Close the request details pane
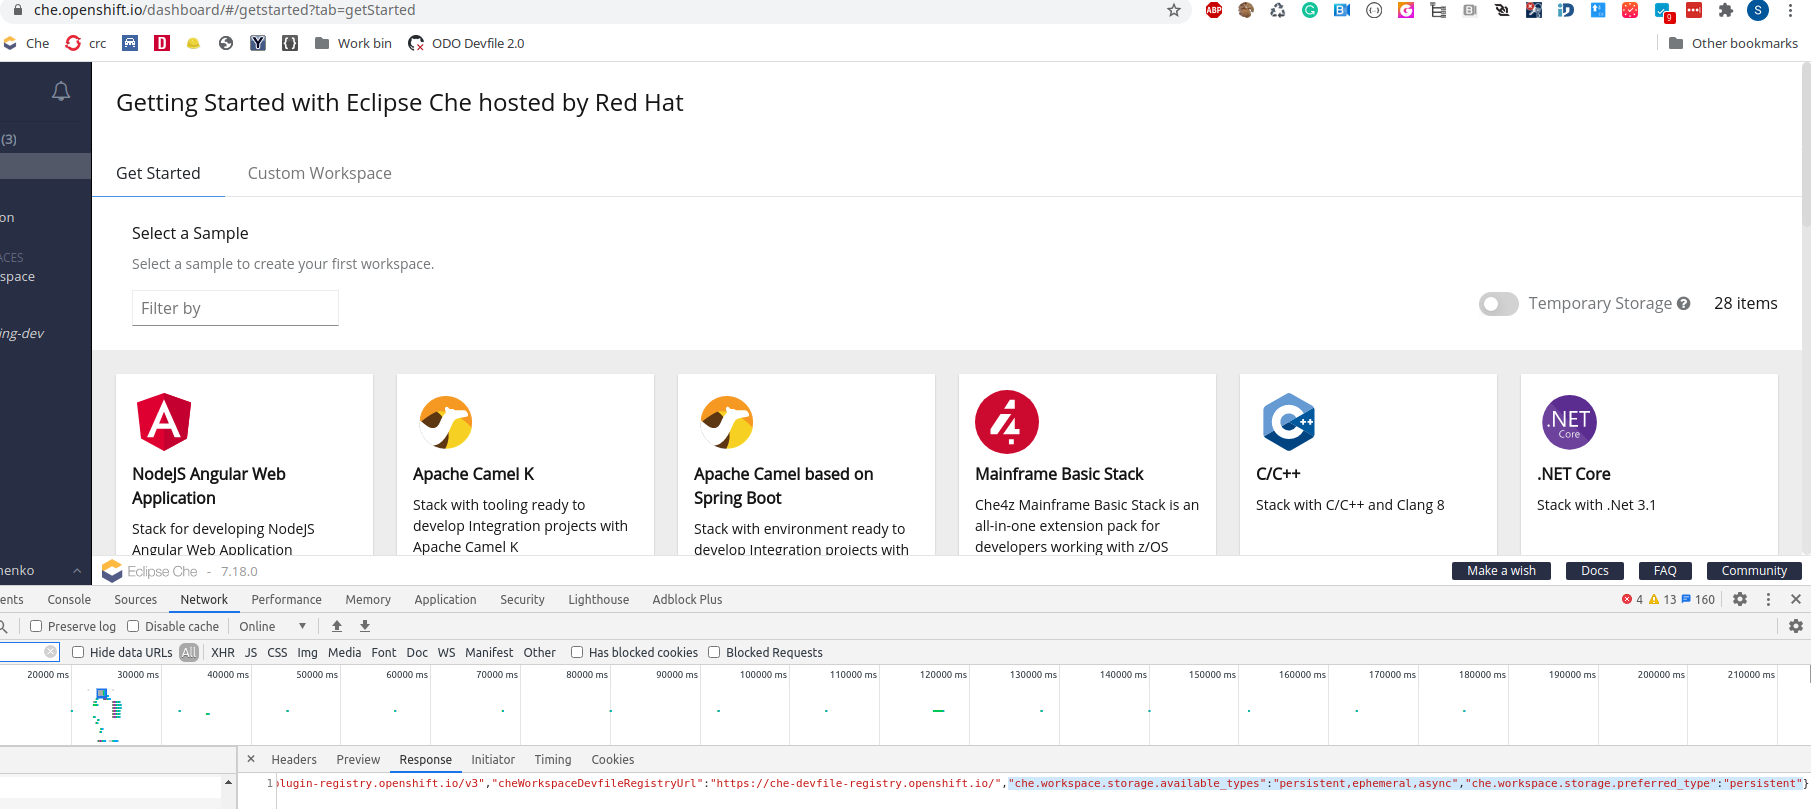Image resolution: width=1811 pixels, height=809 pixels. click(x=251, y=759)
